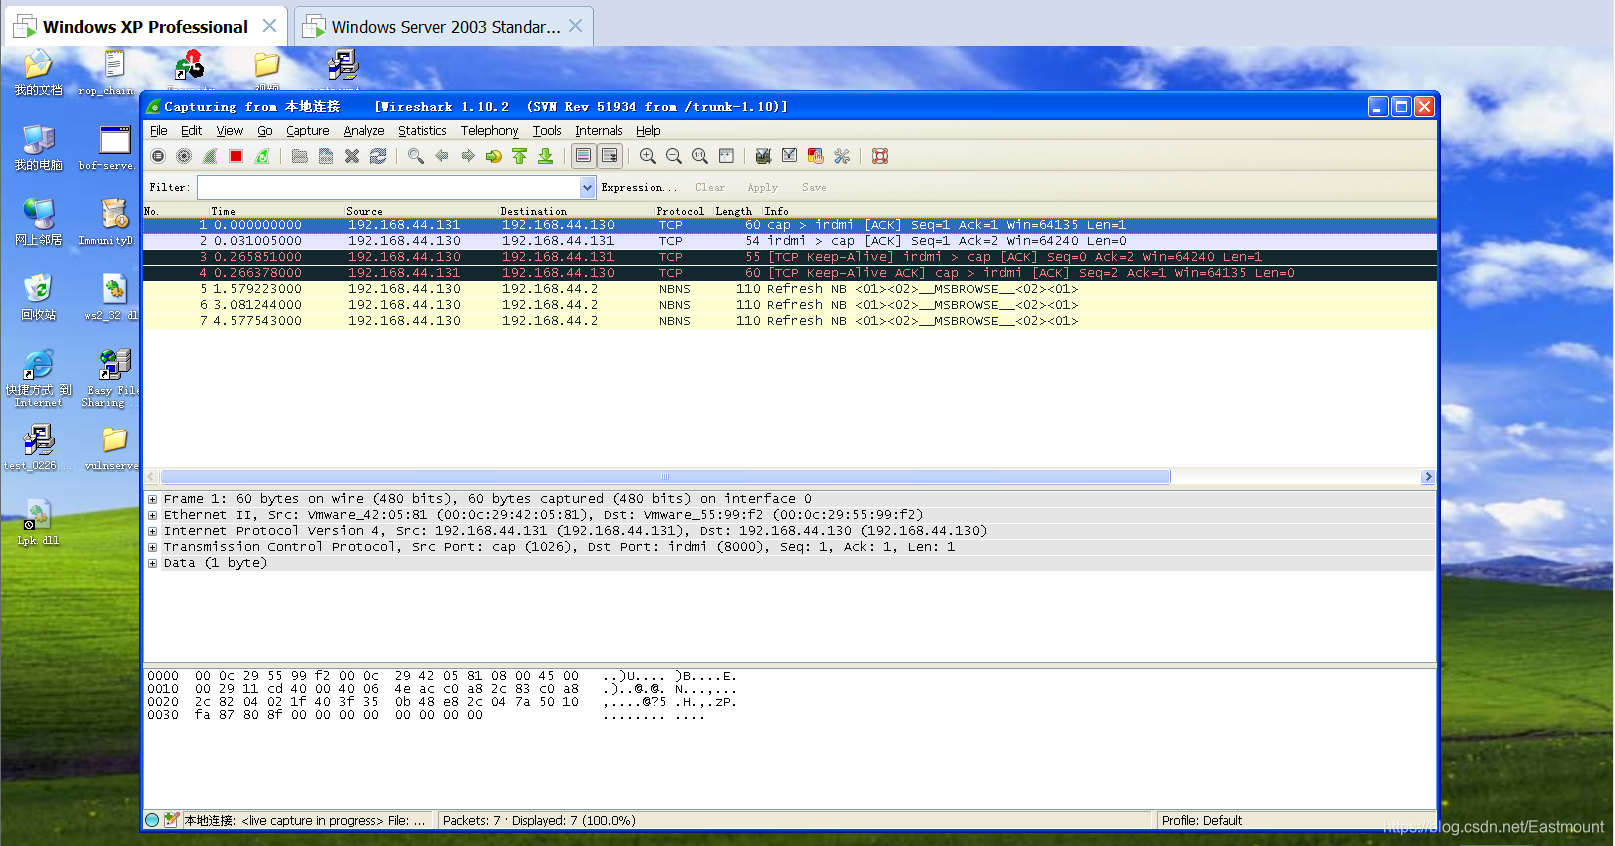
Task: Reset zoom to normal size
Action: point(700,156)
